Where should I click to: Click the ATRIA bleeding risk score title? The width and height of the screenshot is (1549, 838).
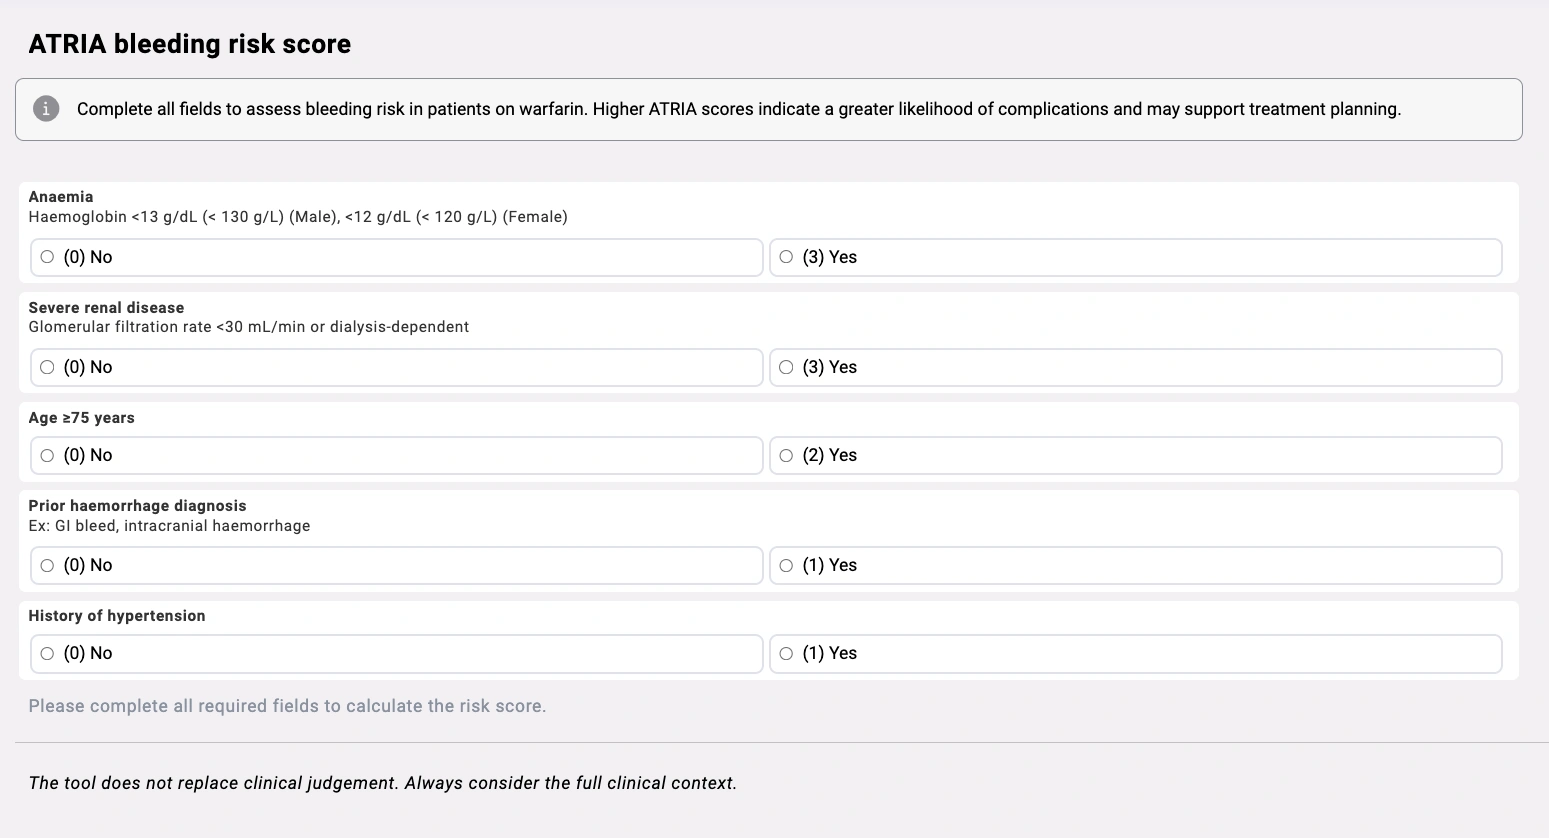(189, 44)
